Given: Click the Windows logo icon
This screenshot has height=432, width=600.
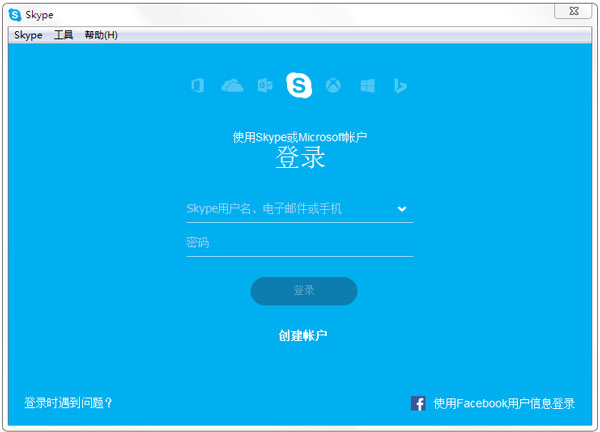Looking at the screenshot, I should point(367,86).
